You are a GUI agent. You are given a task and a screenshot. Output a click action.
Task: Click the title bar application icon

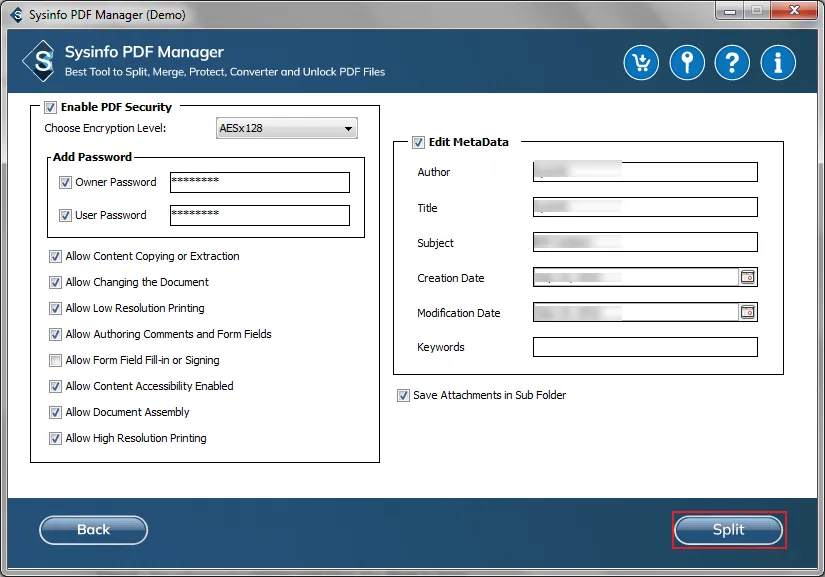click(13, 15)
